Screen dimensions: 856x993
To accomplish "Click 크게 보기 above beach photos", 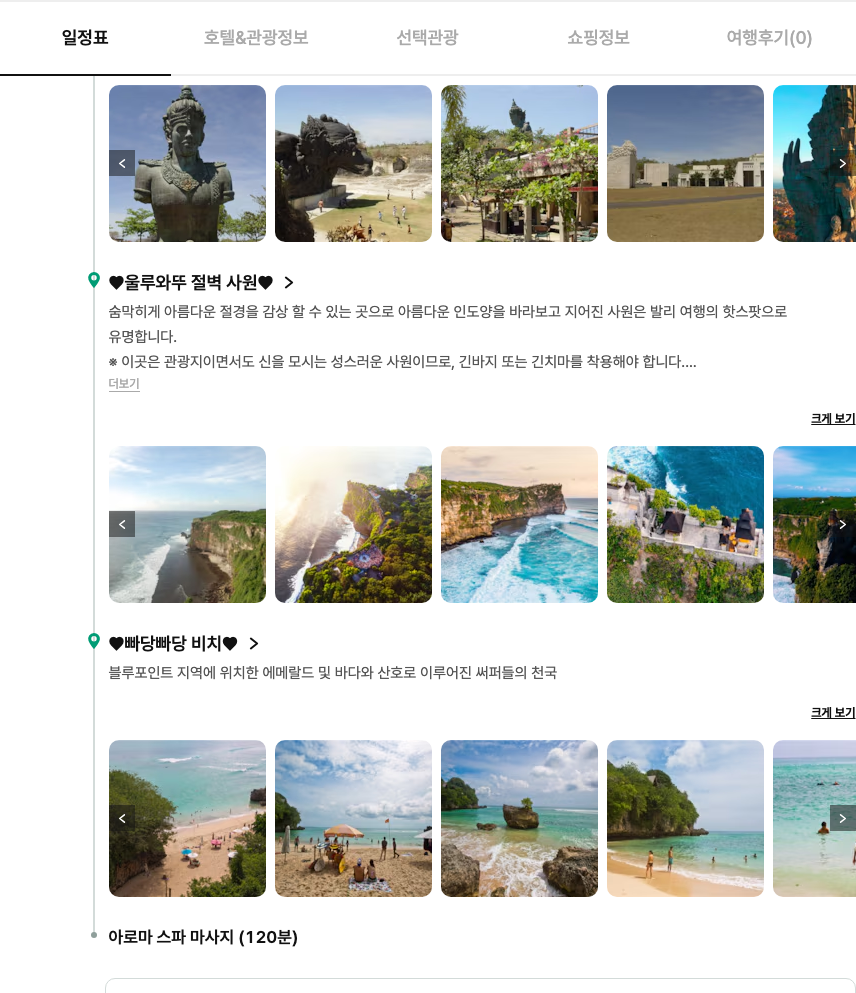I will (x=833, y=712).
